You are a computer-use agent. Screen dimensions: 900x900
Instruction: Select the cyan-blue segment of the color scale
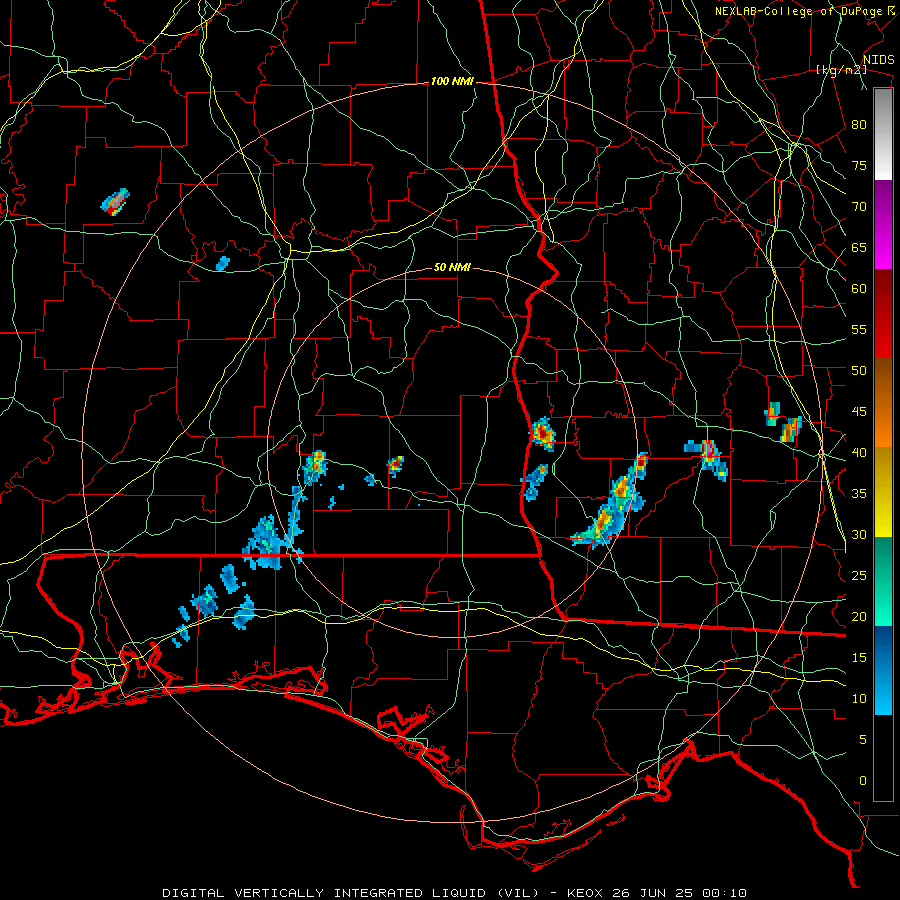(x=883, y=670)
